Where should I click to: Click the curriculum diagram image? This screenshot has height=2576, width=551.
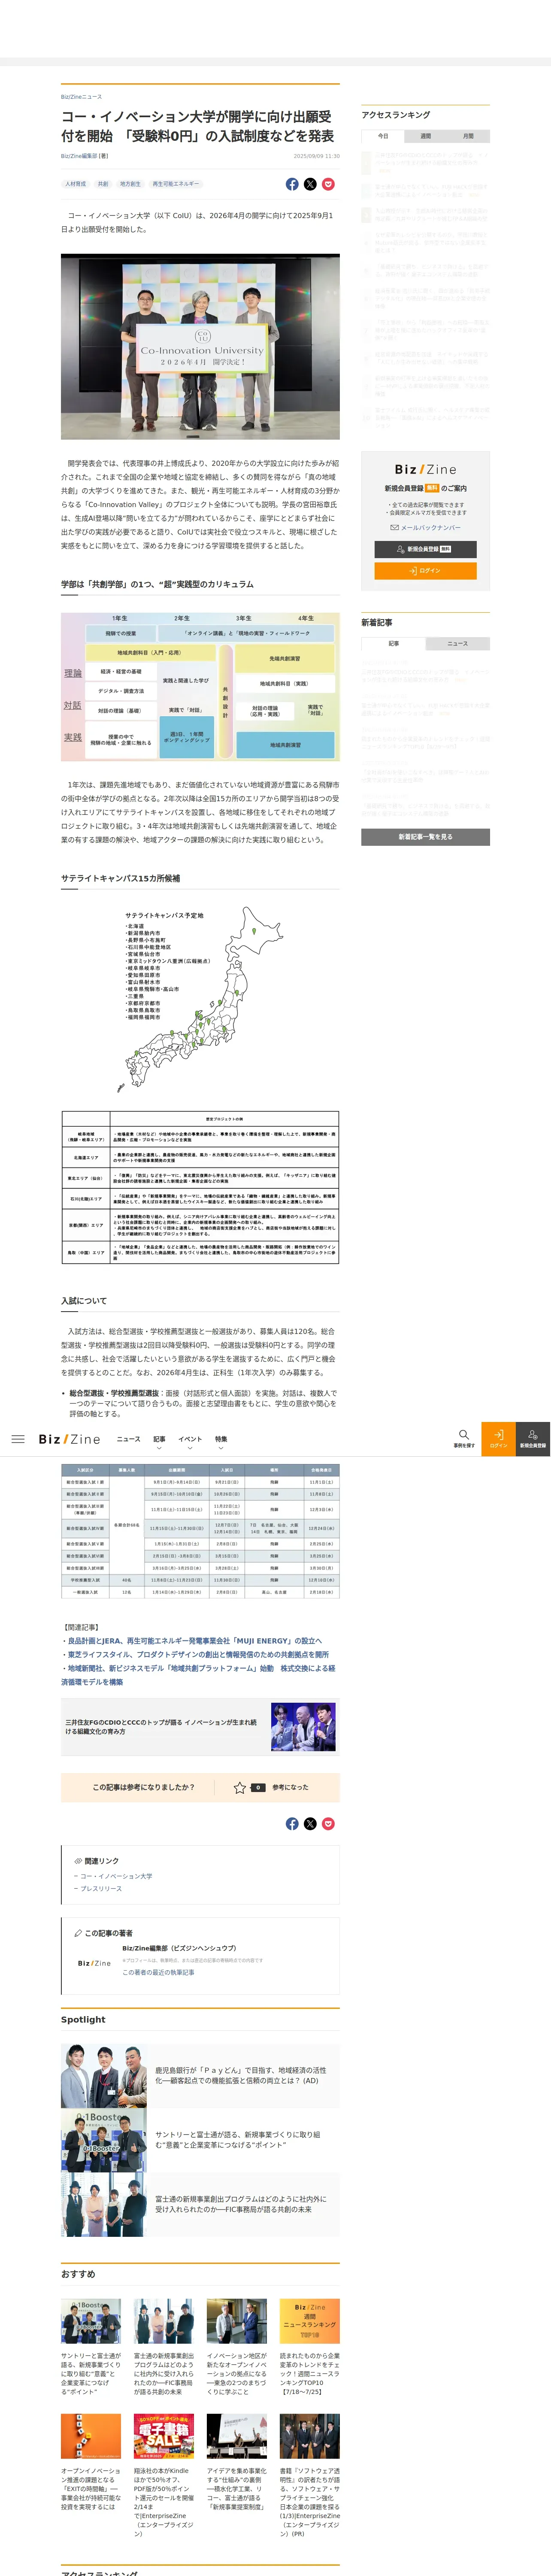point(200,687)
